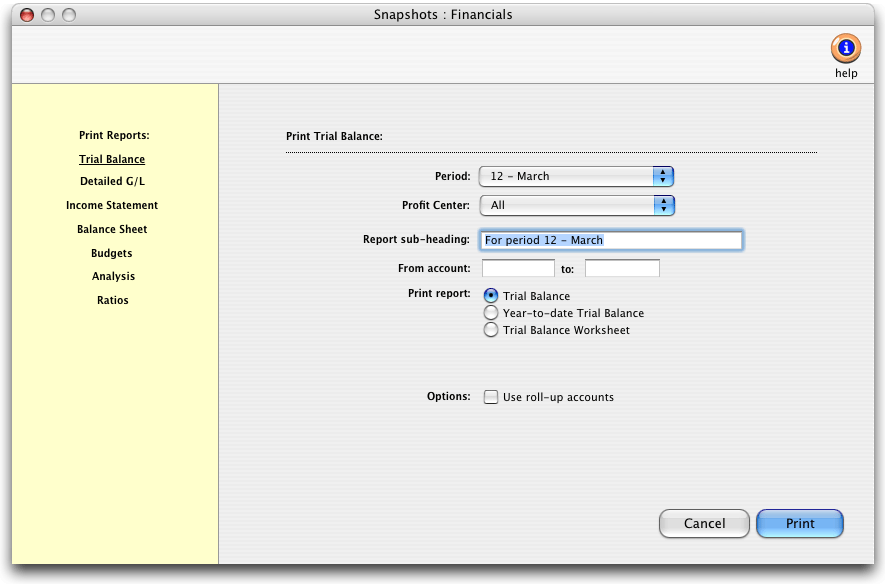
Task: Enable Use roll-up accounts checkbox
Action: click(491, 397)
